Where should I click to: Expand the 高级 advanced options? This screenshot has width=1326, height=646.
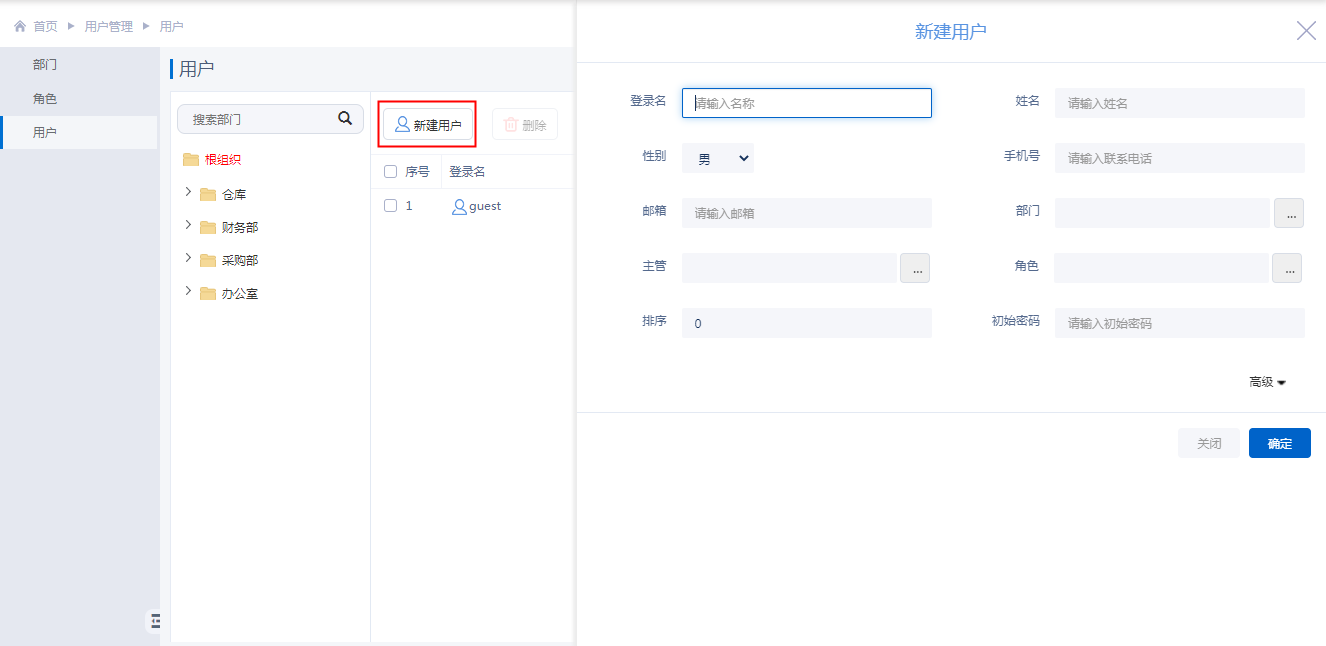(x=1267, y=382)
